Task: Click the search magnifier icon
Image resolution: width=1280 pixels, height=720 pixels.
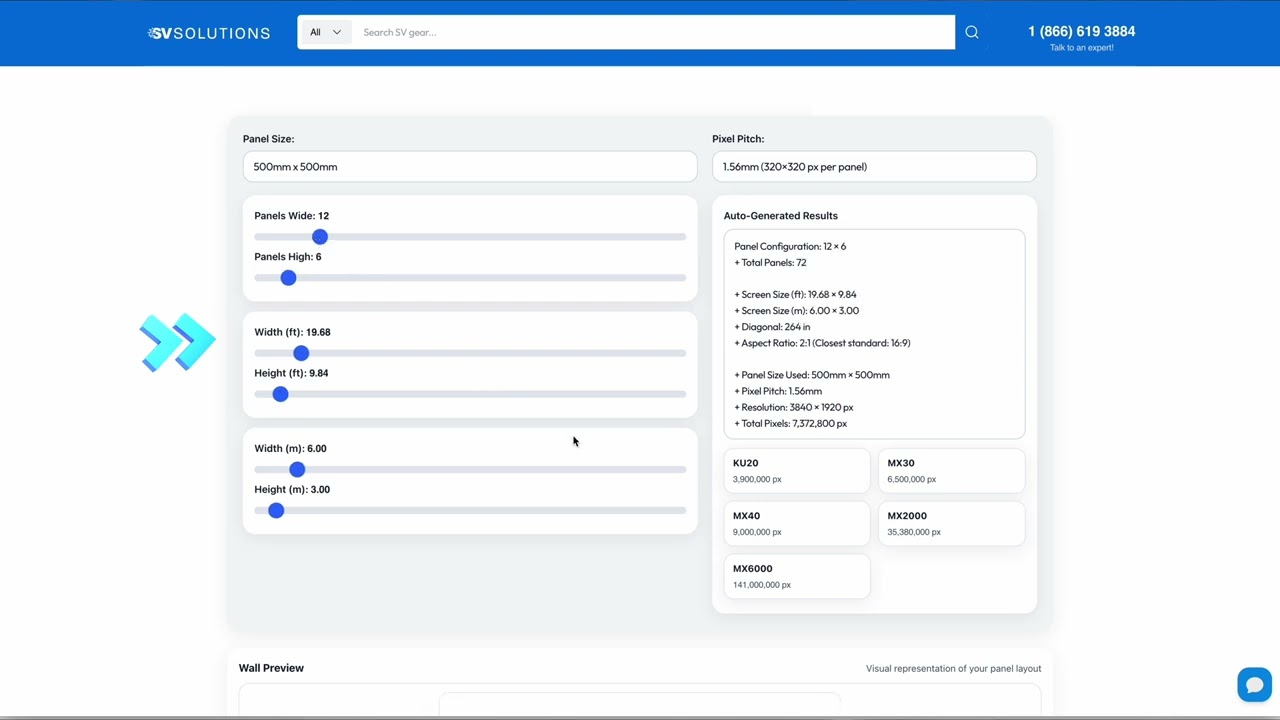Action: pos(972,32)
